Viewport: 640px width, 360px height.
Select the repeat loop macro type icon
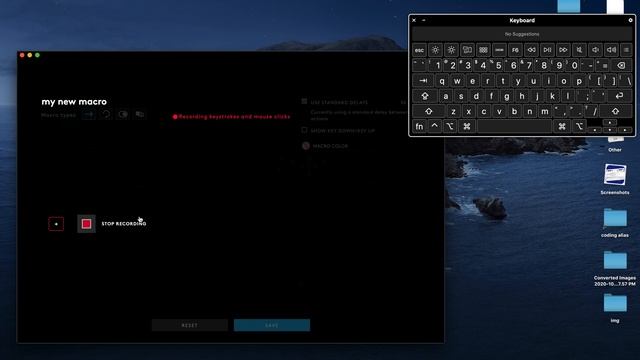pos(106,115)
